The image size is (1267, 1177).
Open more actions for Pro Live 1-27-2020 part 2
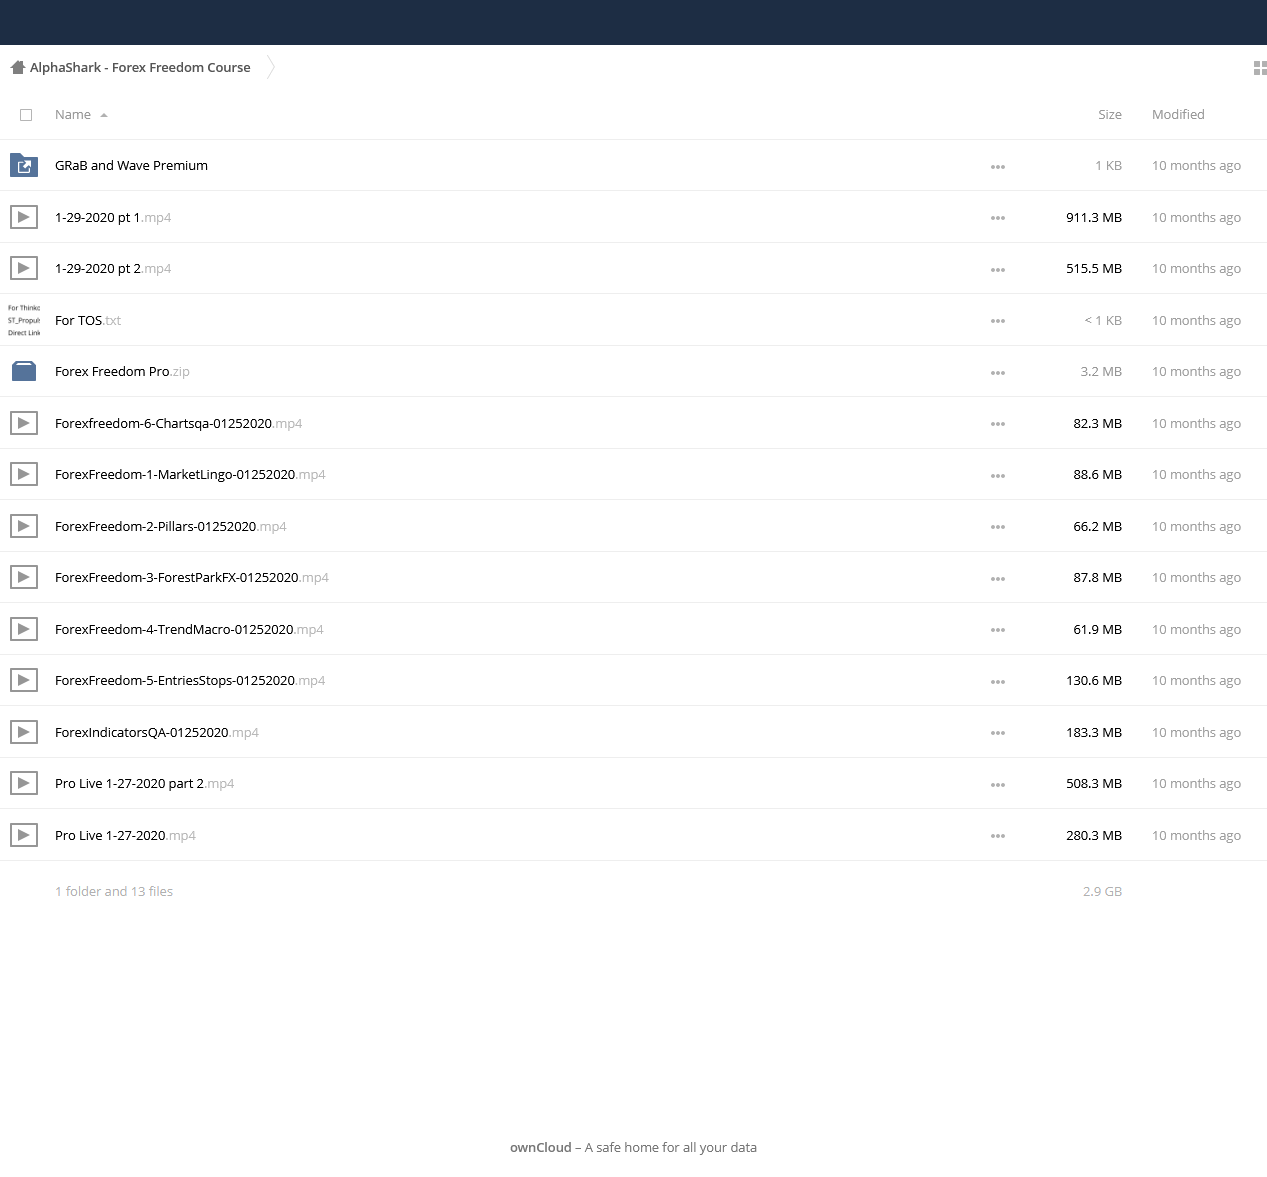click(998, 785)
